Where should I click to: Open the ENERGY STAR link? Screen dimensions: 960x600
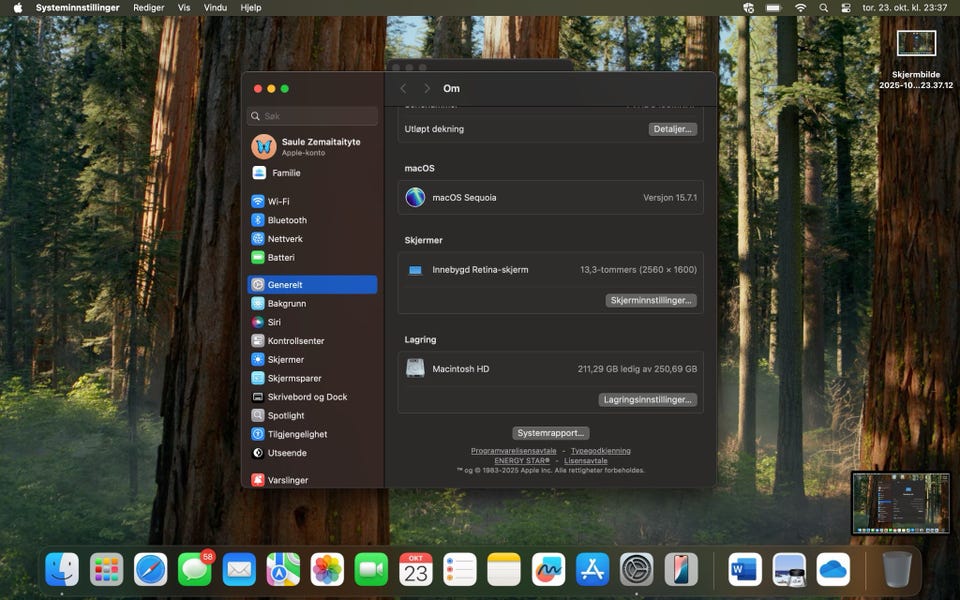click(522, 460)
